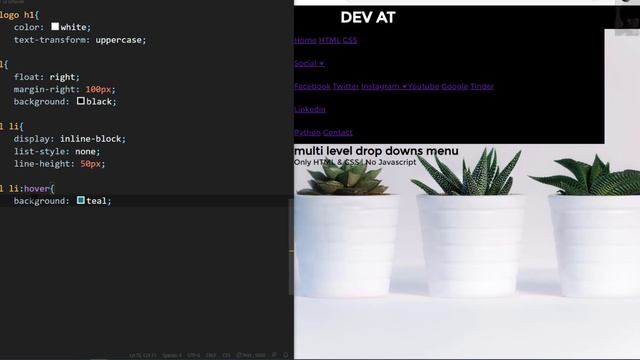Open the HTML nav link
The height and width of the screenshot is (360, 640).
tap(329, 40)
